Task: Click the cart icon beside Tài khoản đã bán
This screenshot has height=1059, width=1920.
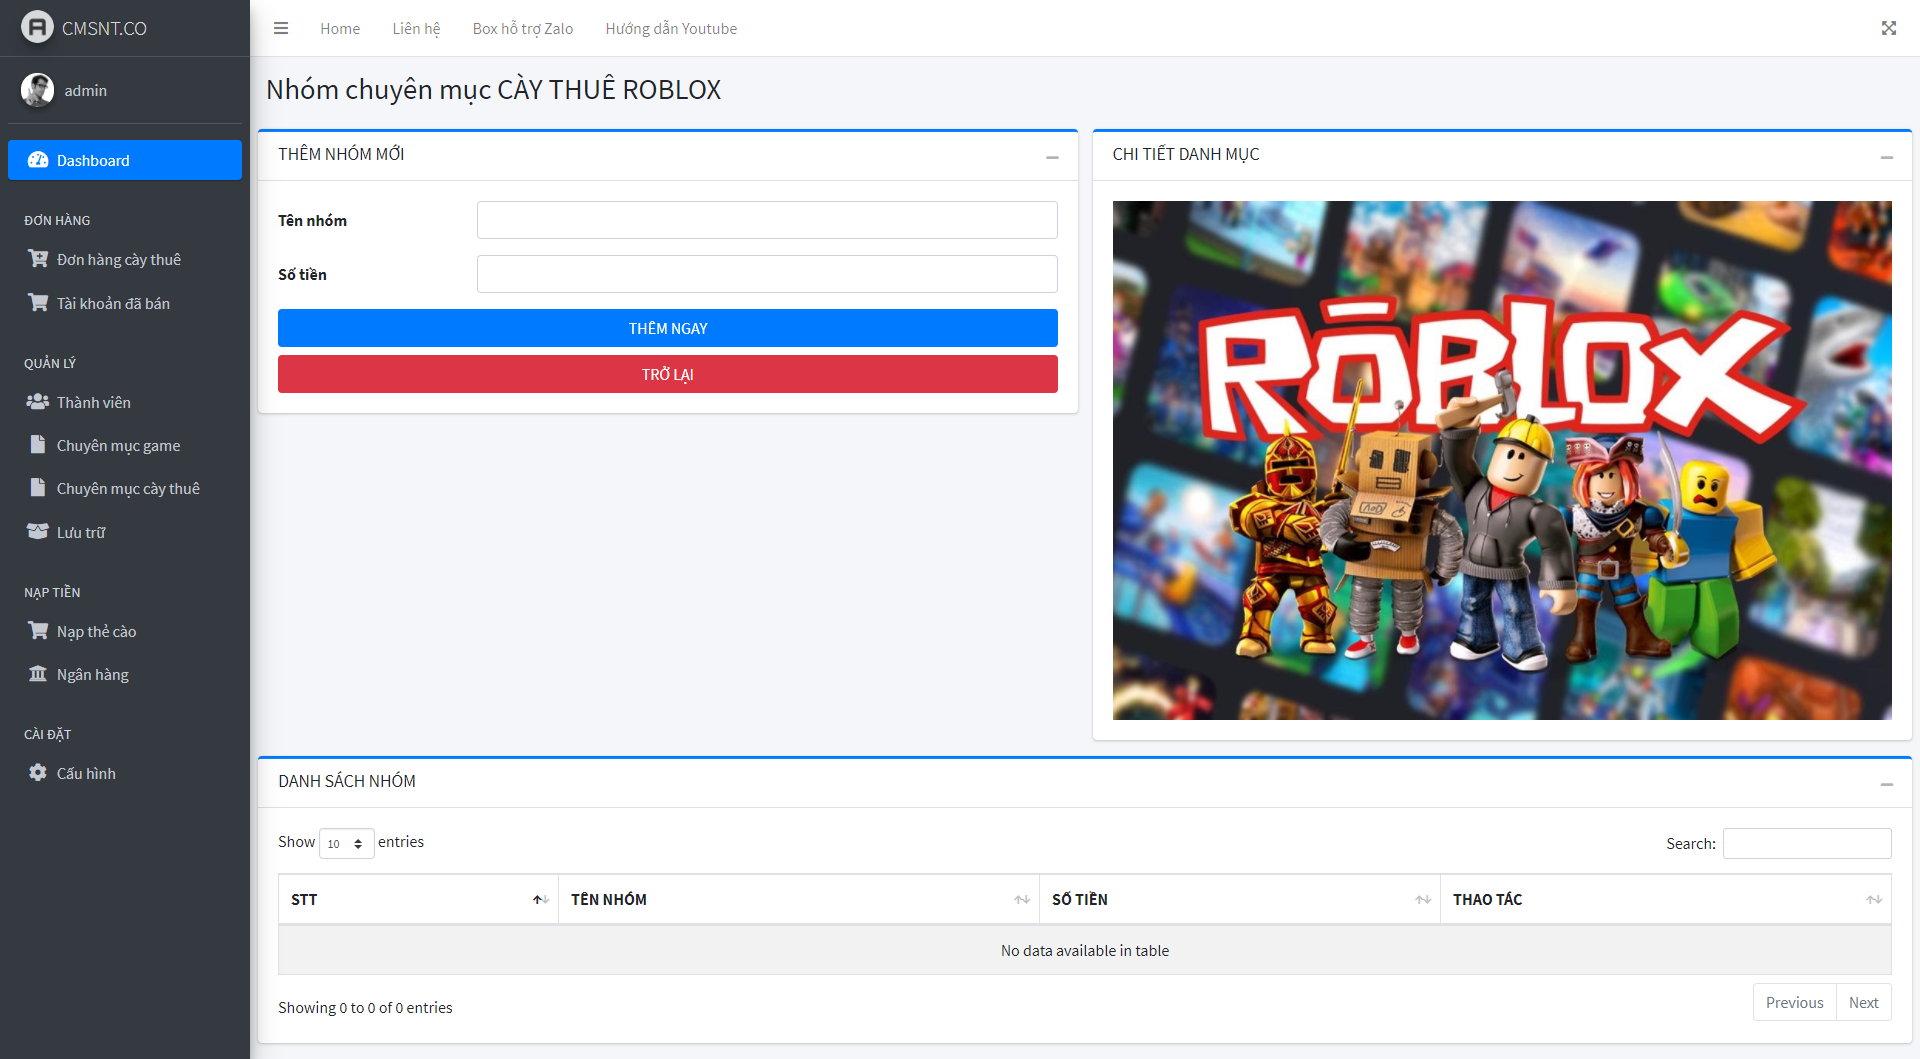Action: pyautogui.click(x=38, y=302)
